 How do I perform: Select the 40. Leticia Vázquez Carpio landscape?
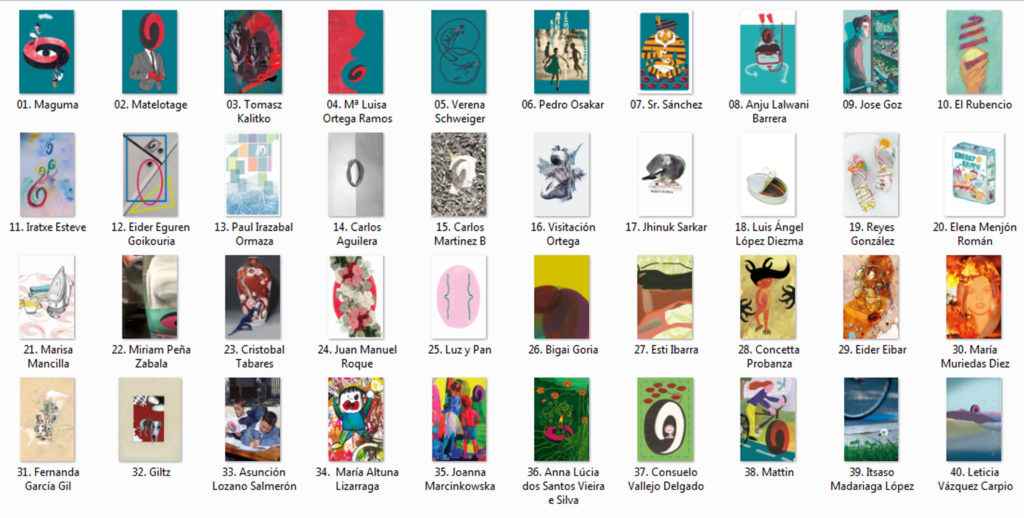[974, 420]
